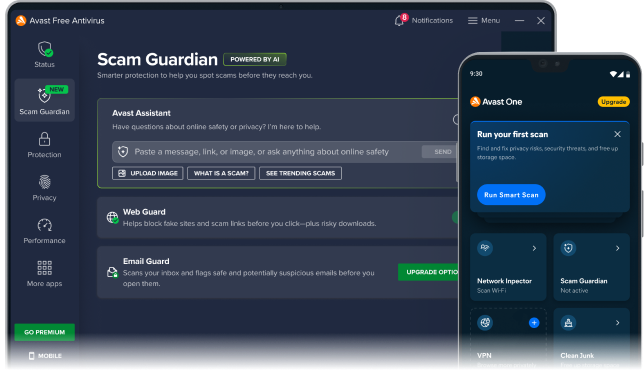Open the Status section in sidebar
The image size is (644, 370).
click(x=44, y=54)
